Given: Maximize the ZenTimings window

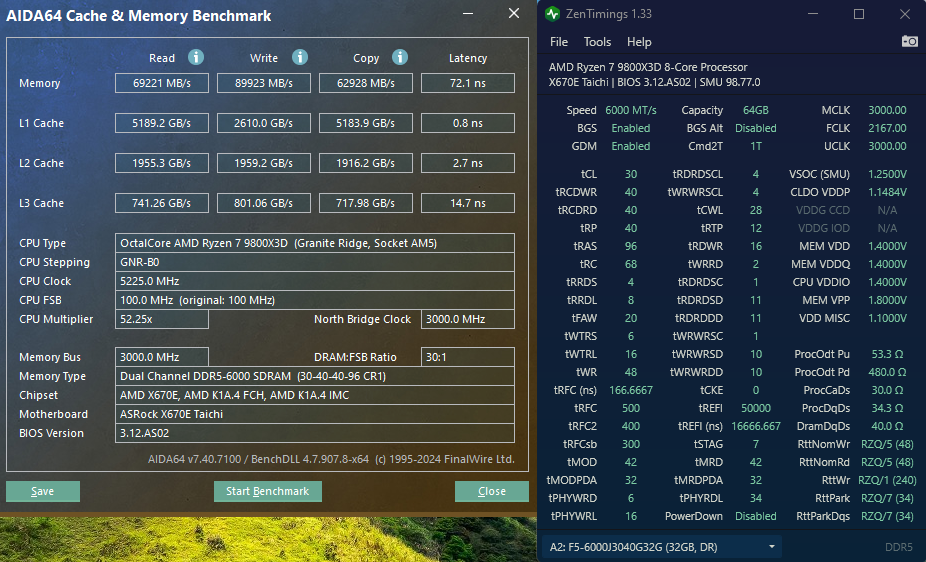Looking at the screenshot, I should (859, 14).
